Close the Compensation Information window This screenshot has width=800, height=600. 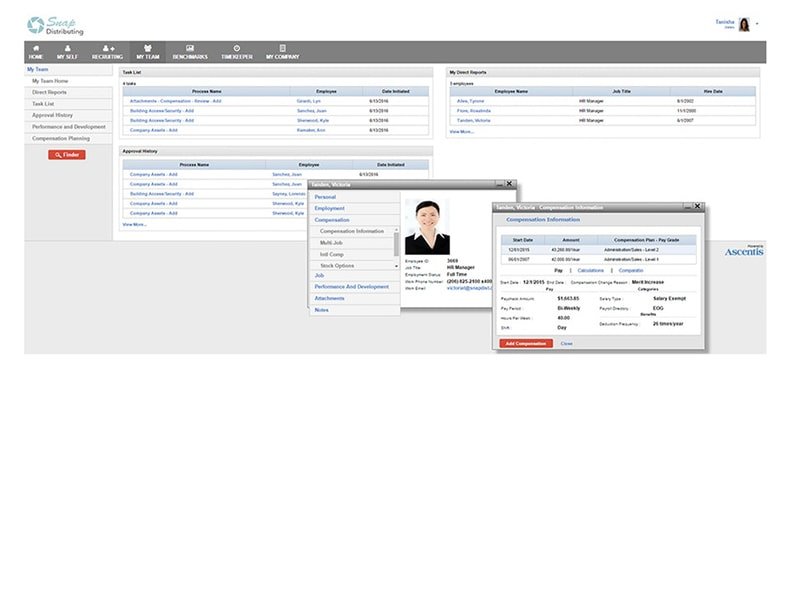[697, 206]
